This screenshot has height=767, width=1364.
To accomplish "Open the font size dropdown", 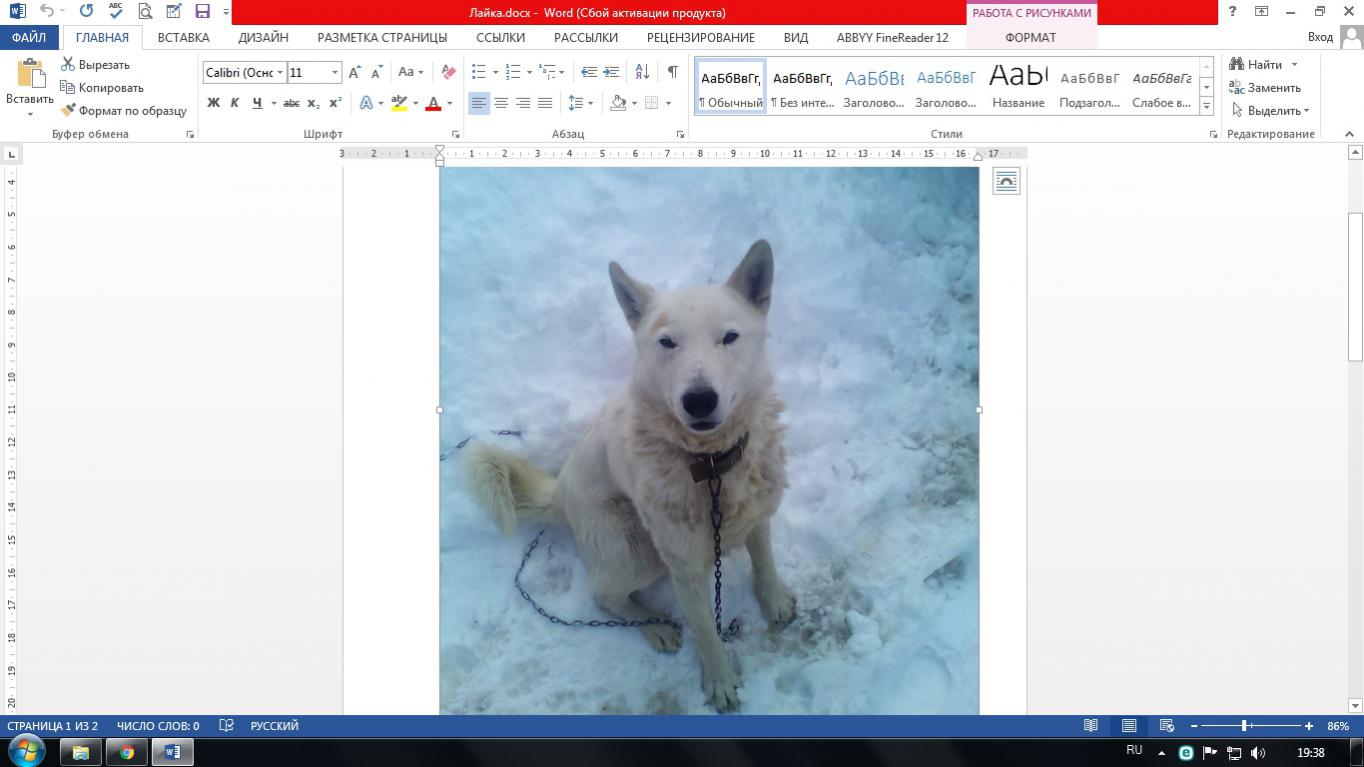I will (335, 73).
